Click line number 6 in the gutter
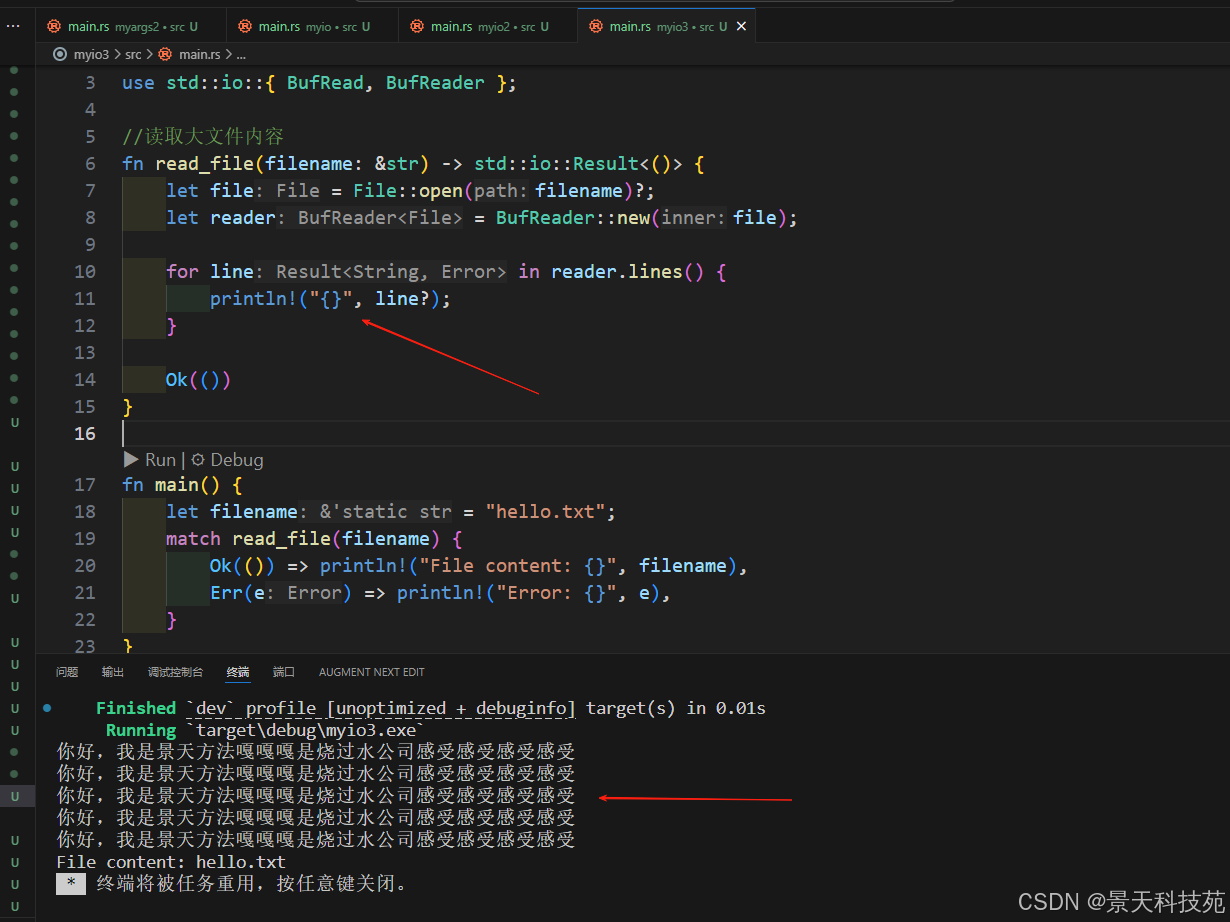 pyautogui.click(x=91, y=164)
